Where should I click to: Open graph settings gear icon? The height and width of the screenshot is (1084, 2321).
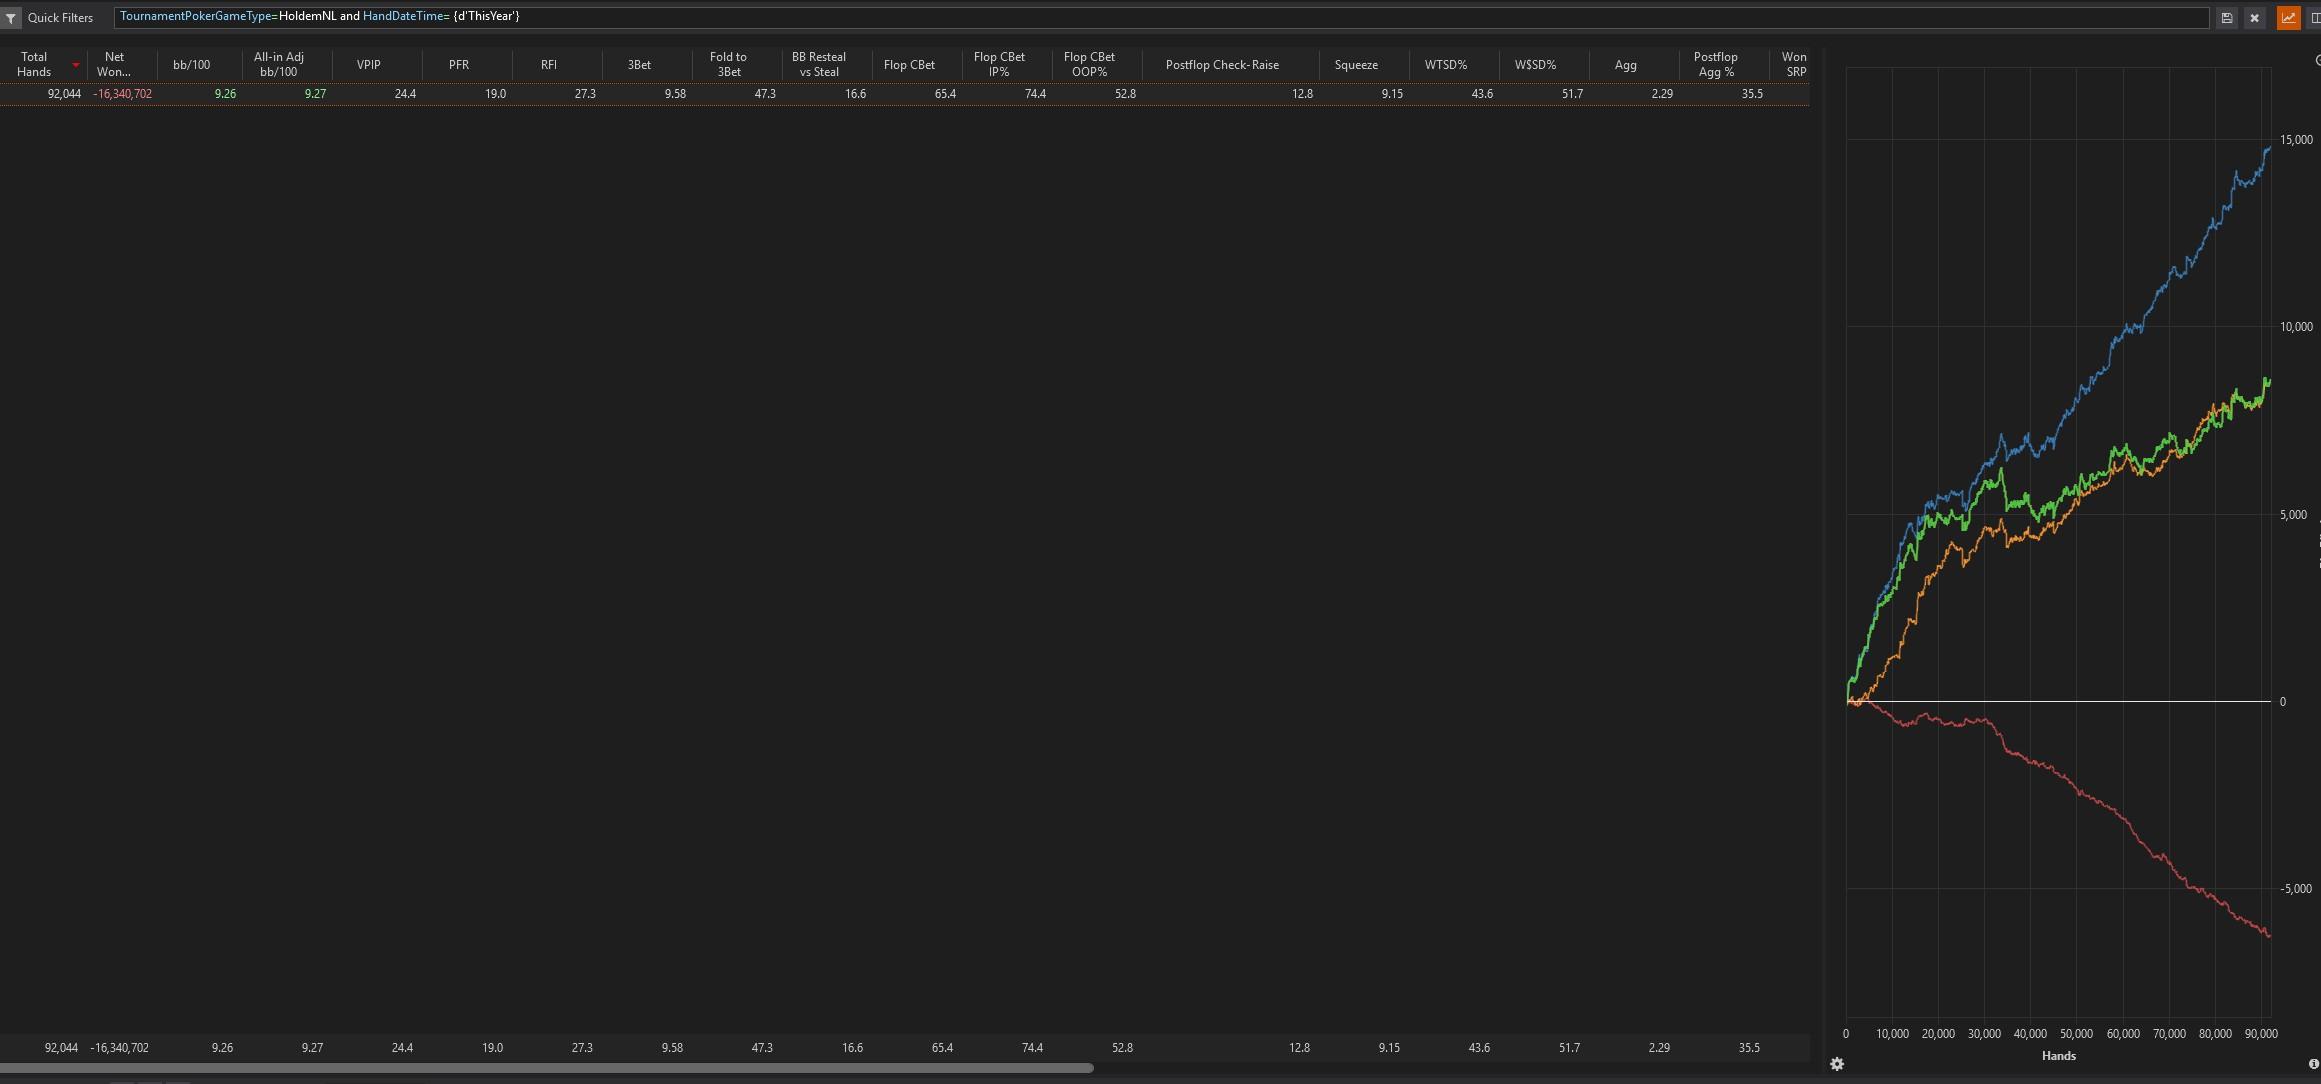[1837, 1064]
